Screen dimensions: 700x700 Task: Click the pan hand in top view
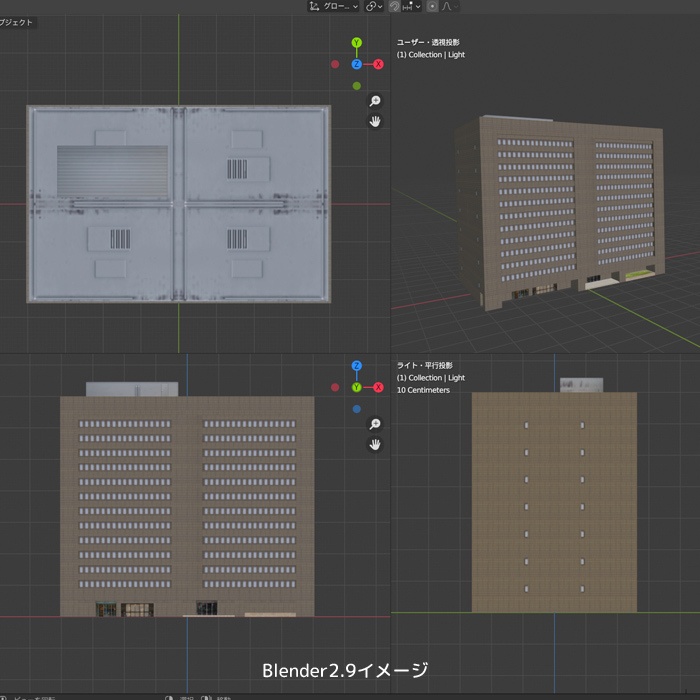click(x=375, y=121)
